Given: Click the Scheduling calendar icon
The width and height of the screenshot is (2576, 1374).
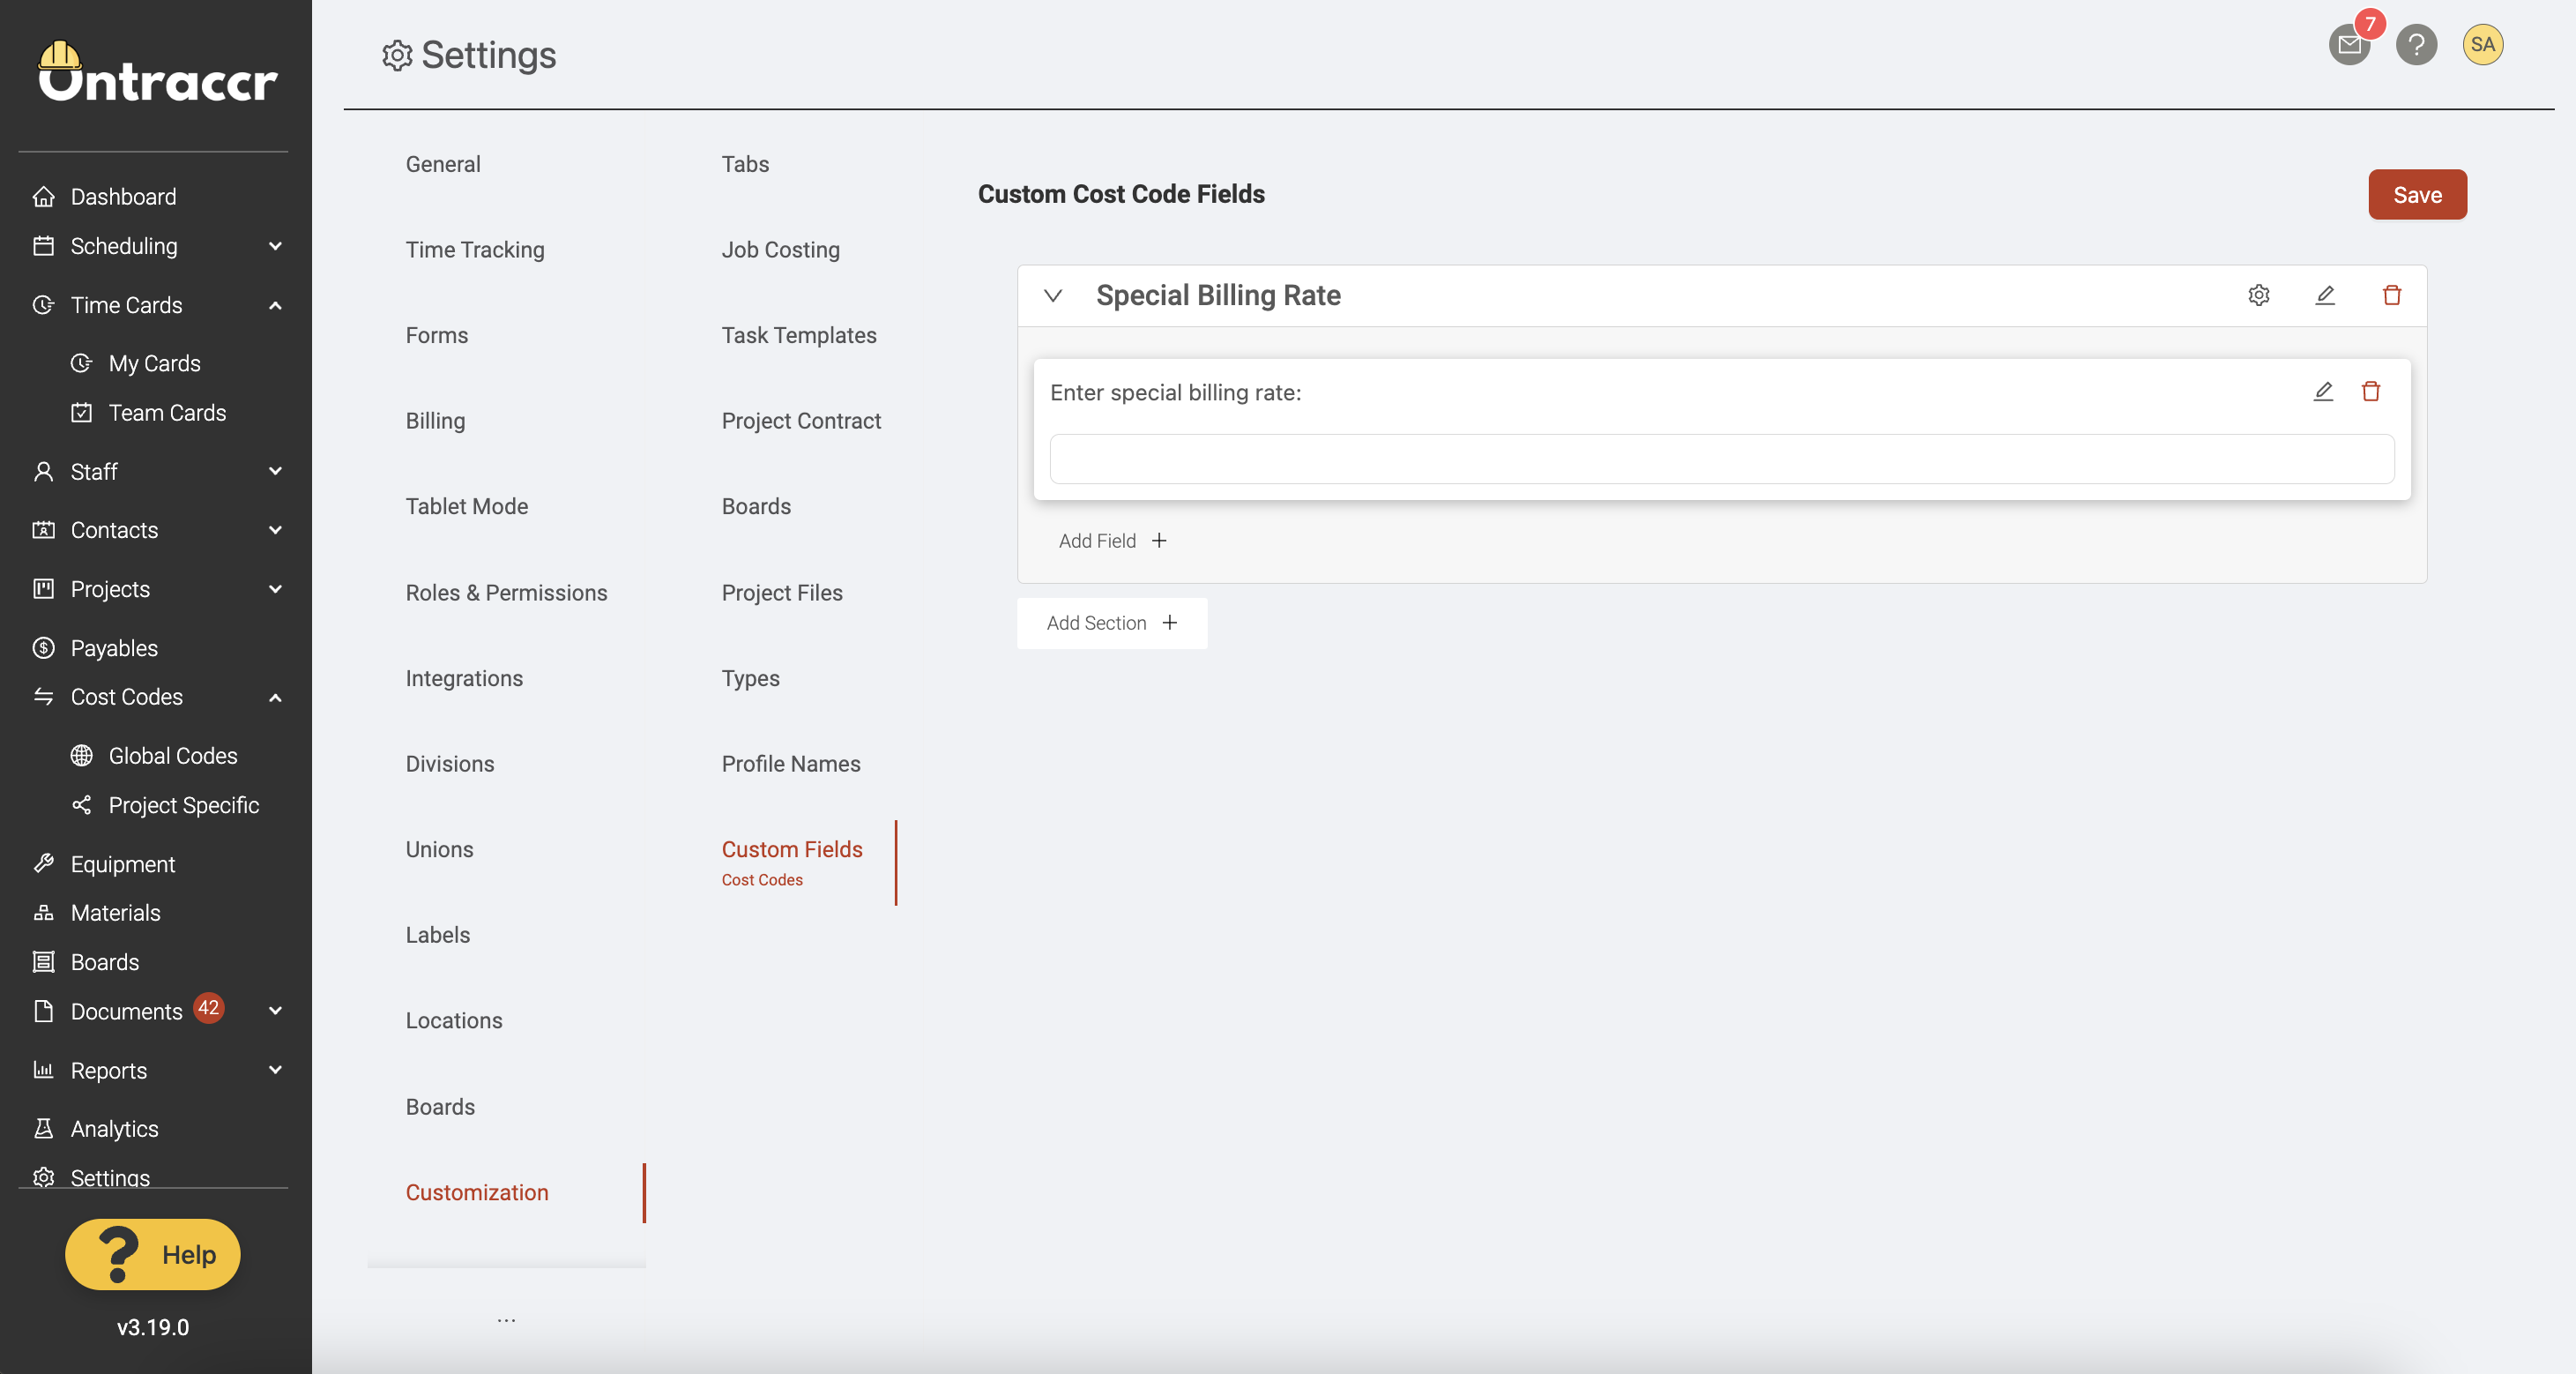Looking at the screenshot, I should (x=43, y=246).
